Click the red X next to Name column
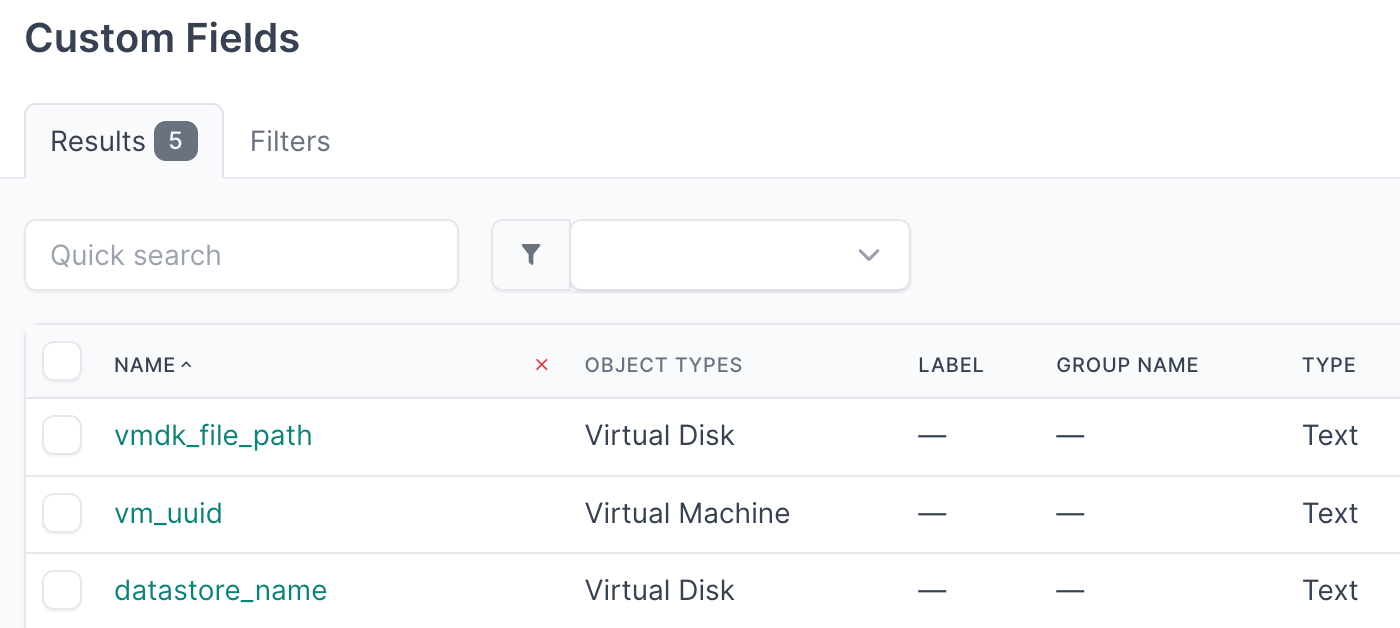The height and width of the screenshot is (628, 1400). (x=542, y=365)
